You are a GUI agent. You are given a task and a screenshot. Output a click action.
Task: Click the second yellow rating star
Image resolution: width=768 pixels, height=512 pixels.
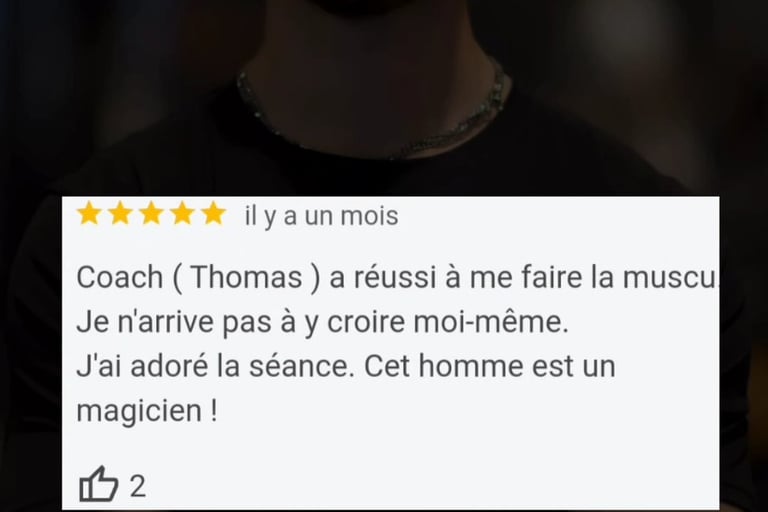(x=120, y=214)
